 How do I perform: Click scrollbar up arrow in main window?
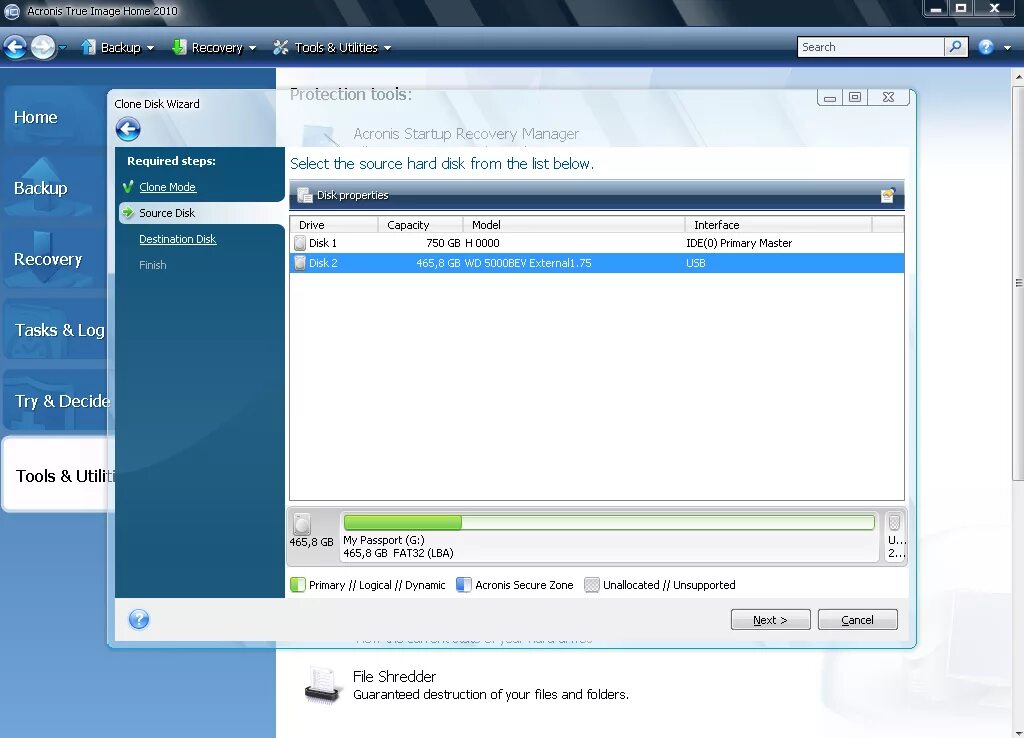tap(1018, 76)
